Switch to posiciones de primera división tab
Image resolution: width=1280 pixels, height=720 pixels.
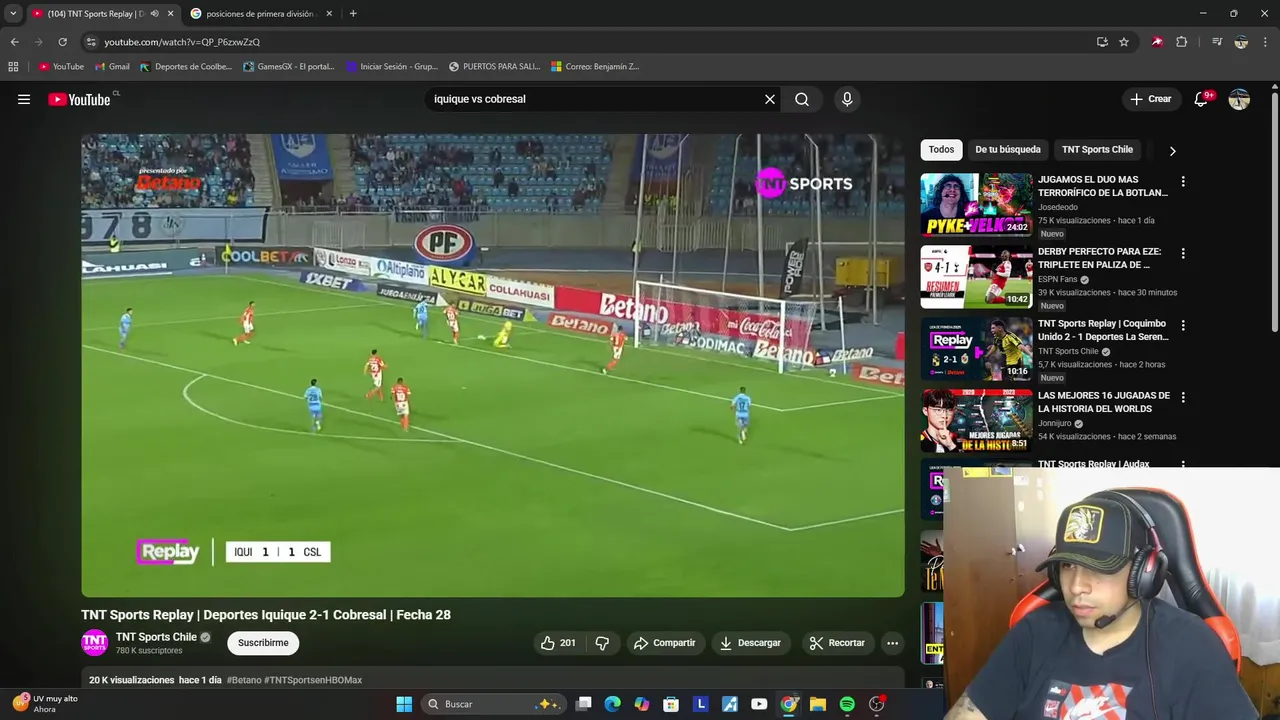pyautogui.click(x=260, y=14)
